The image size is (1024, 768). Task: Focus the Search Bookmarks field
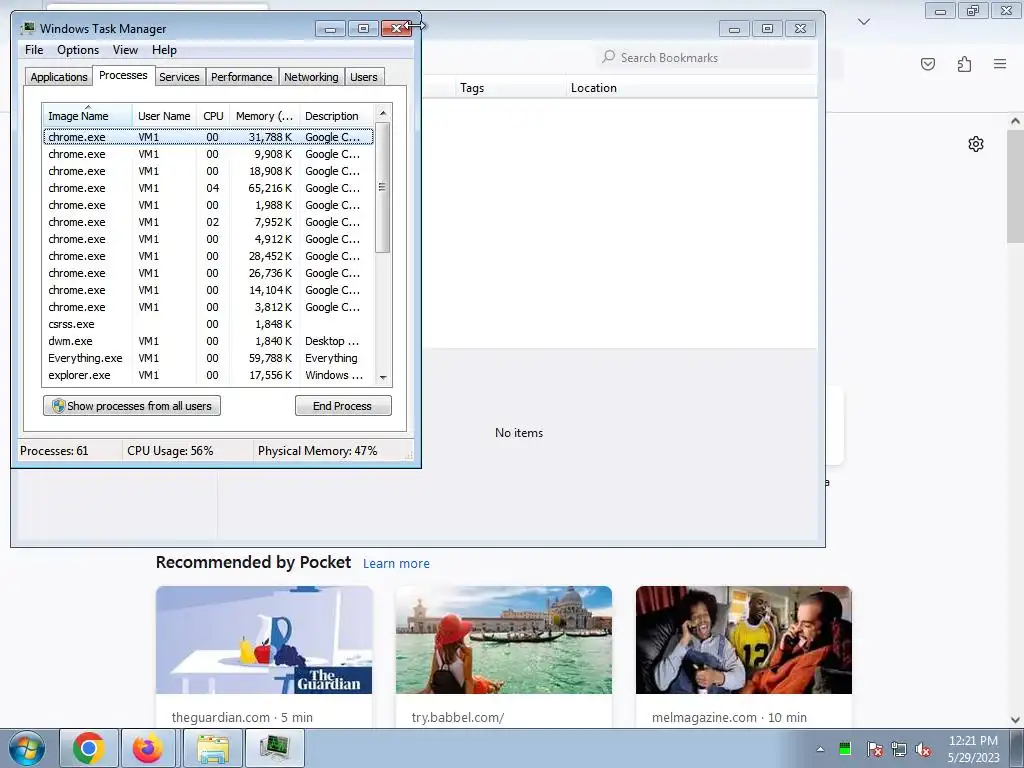point(705,57)
